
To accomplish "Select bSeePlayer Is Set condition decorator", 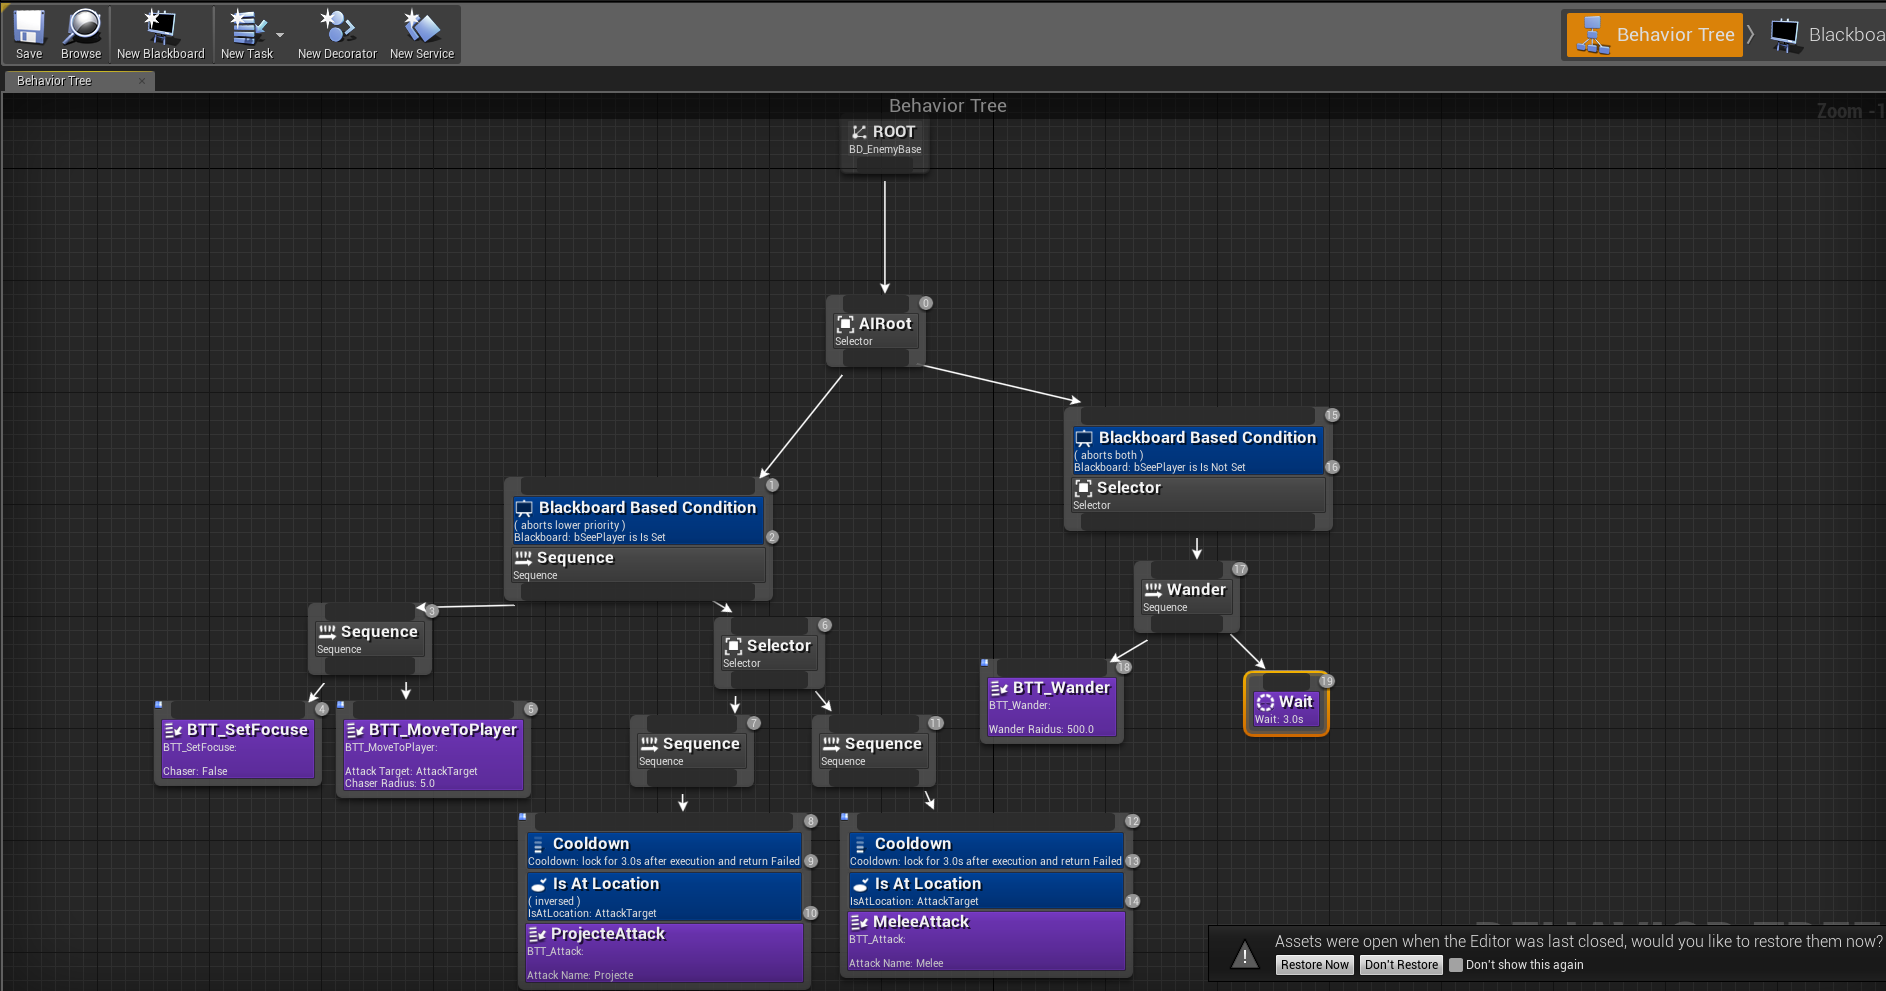I will (x=638, y=521).
